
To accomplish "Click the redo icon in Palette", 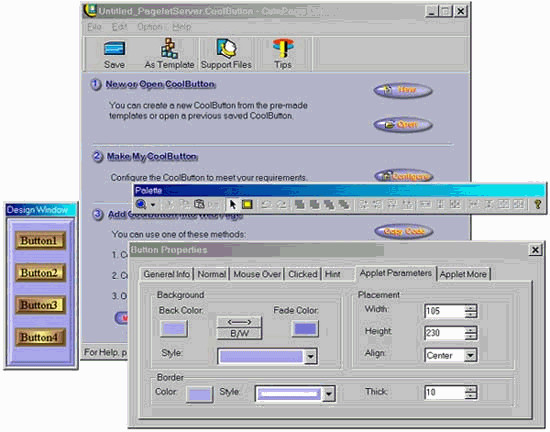I will (x=281, y=204).
